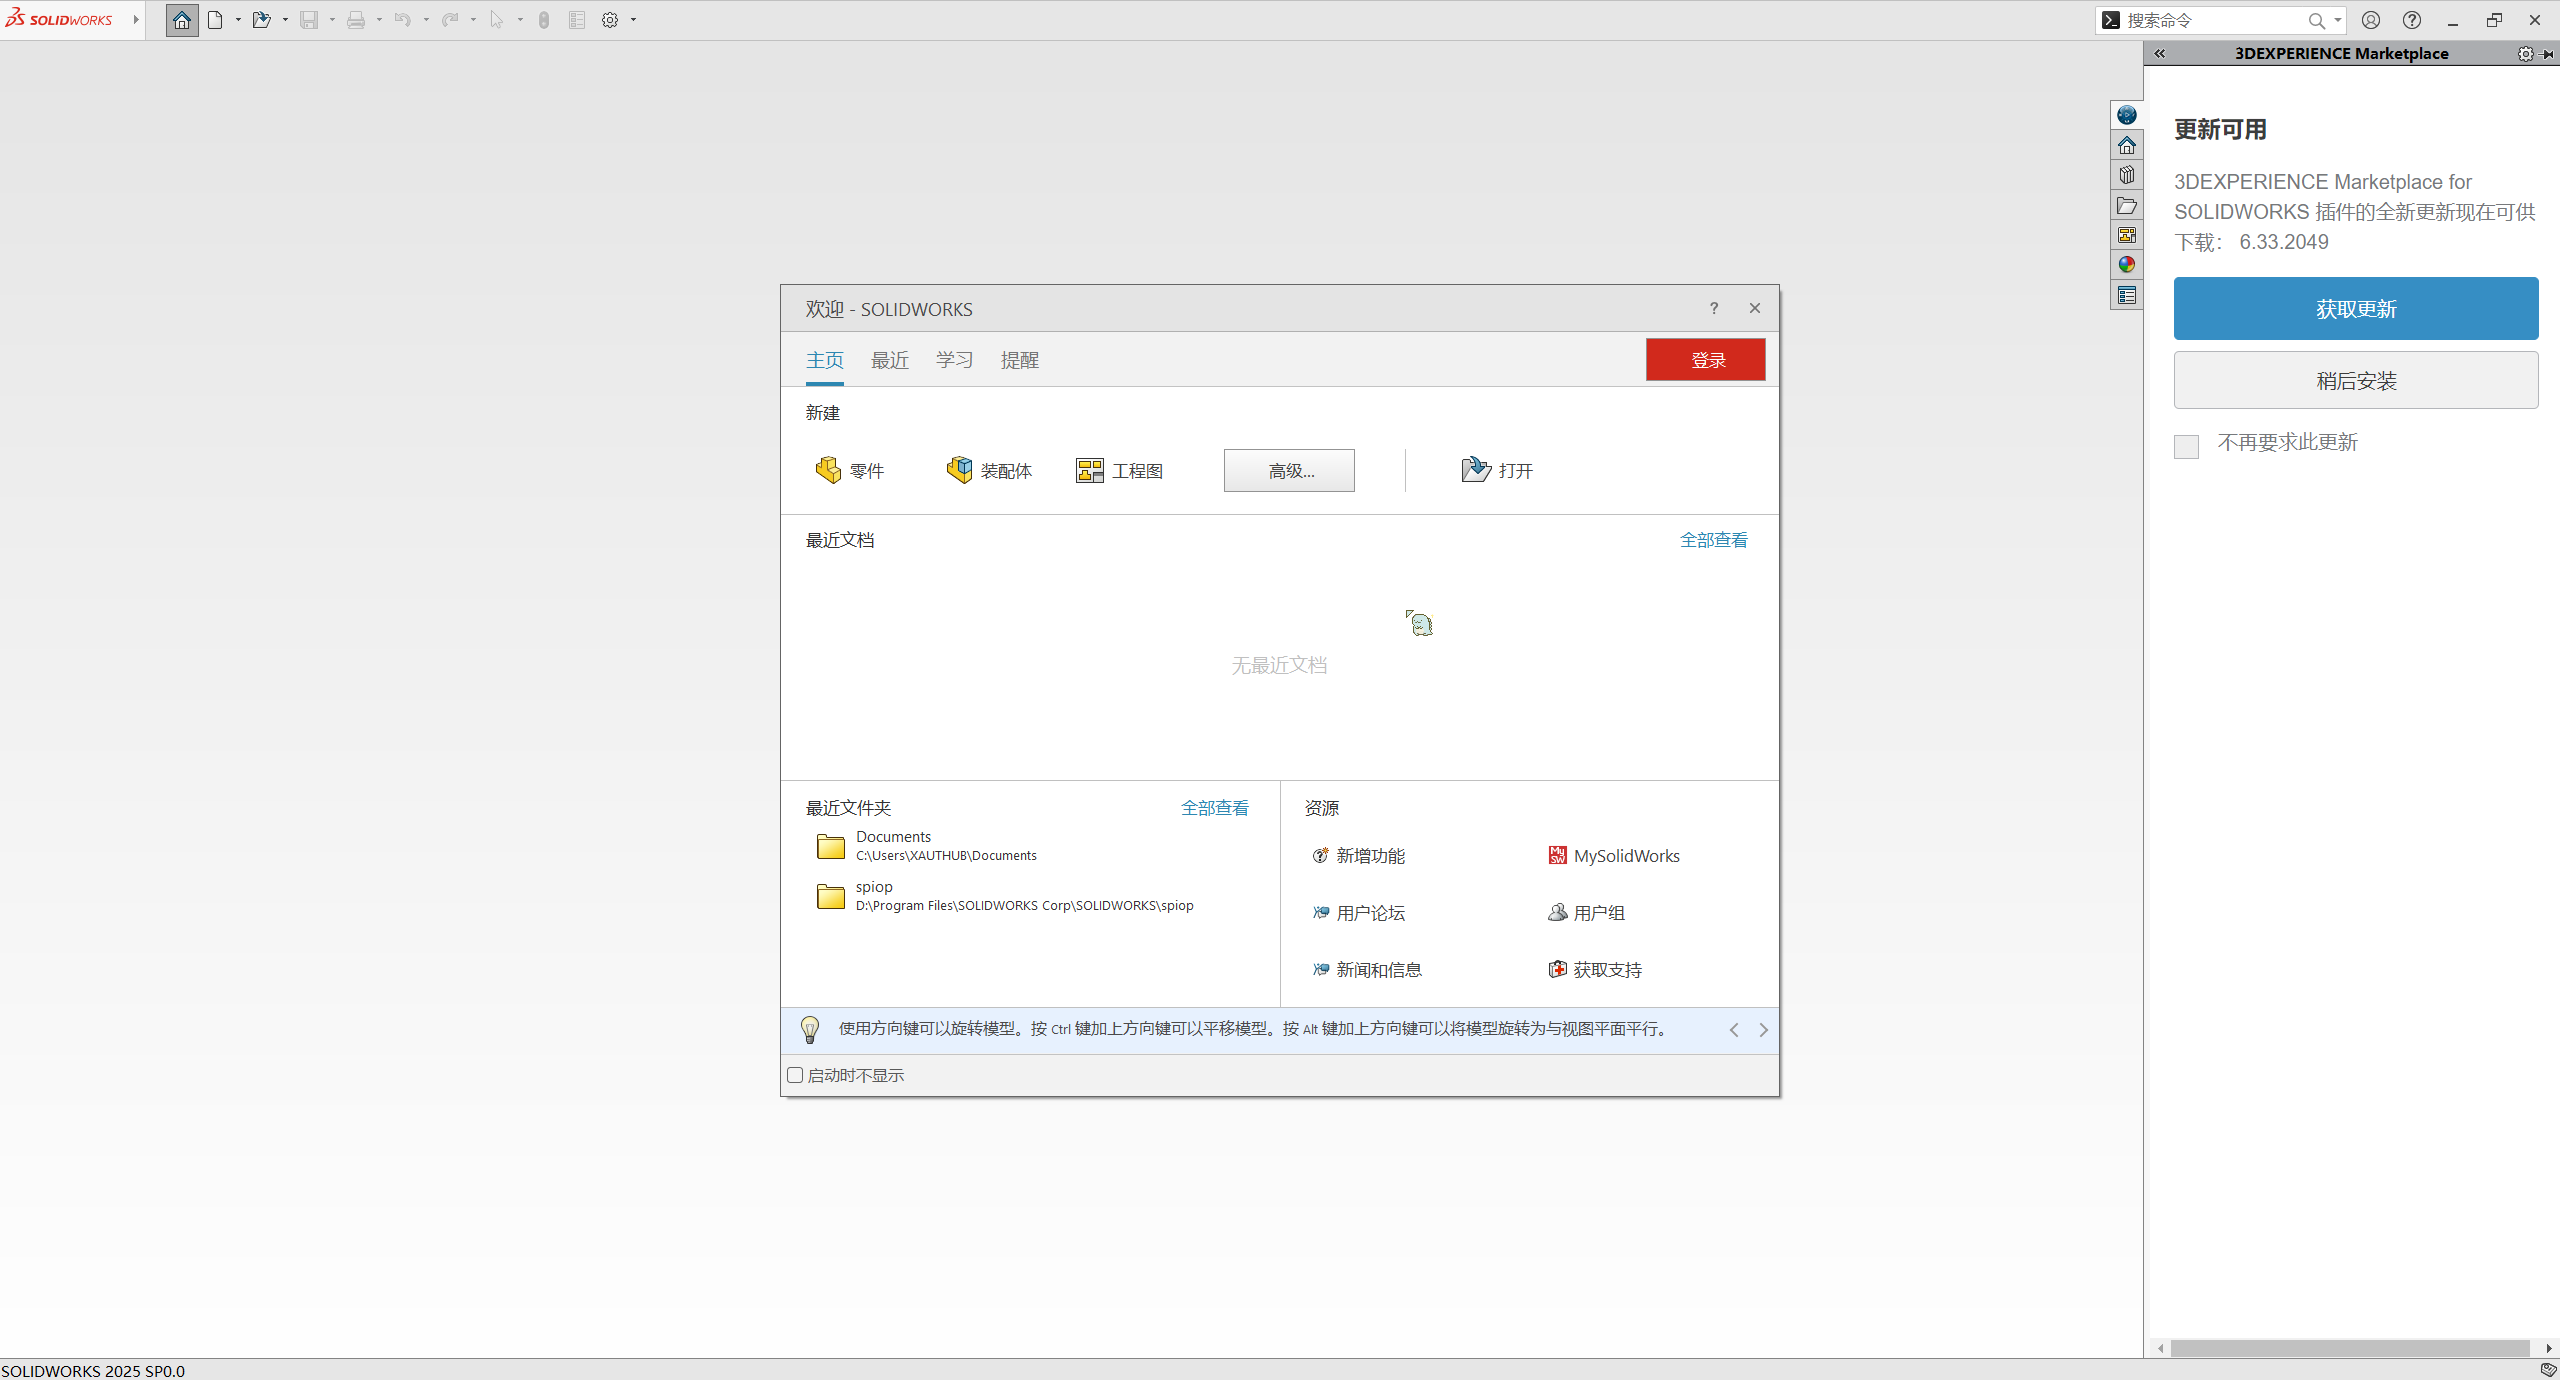Viewport: 2560px width, 1380px height.
Task: Click the Home welcome icon in toolbar
Action: [182, 20]
